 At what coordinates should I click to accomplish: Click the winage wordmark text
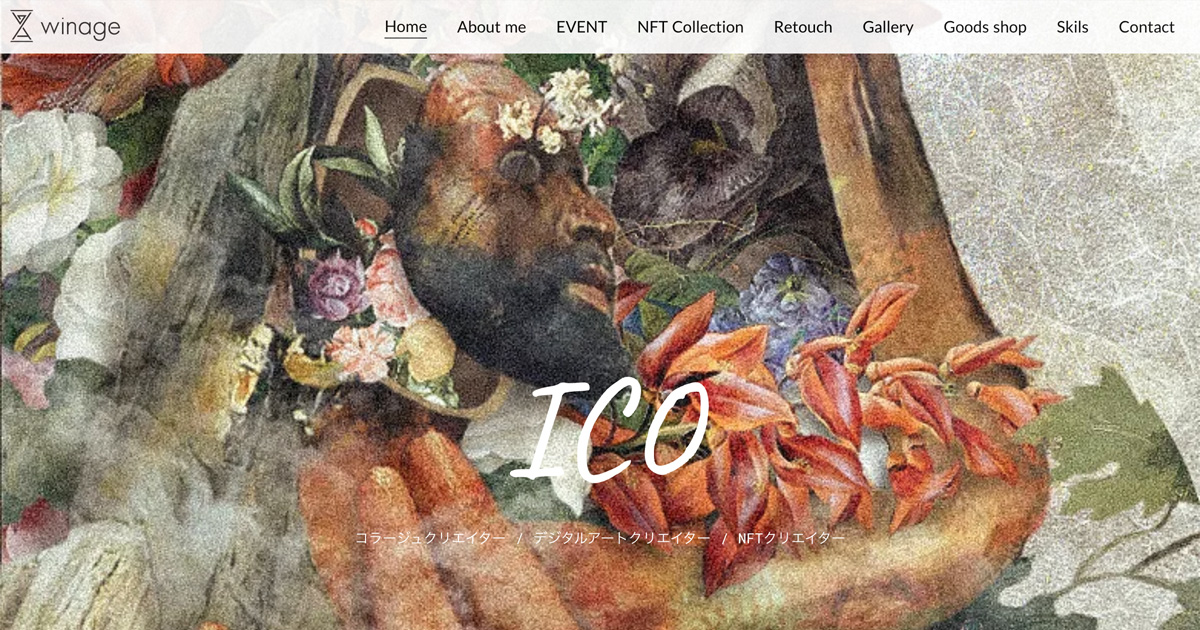(80, 27)
